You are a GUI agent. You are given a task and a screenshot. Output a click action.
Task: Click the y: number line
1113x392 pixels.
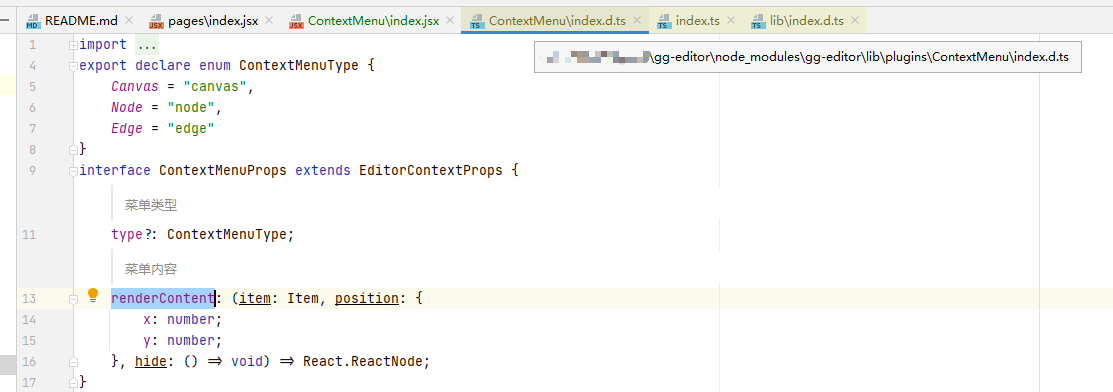click(x=183, y=340)
